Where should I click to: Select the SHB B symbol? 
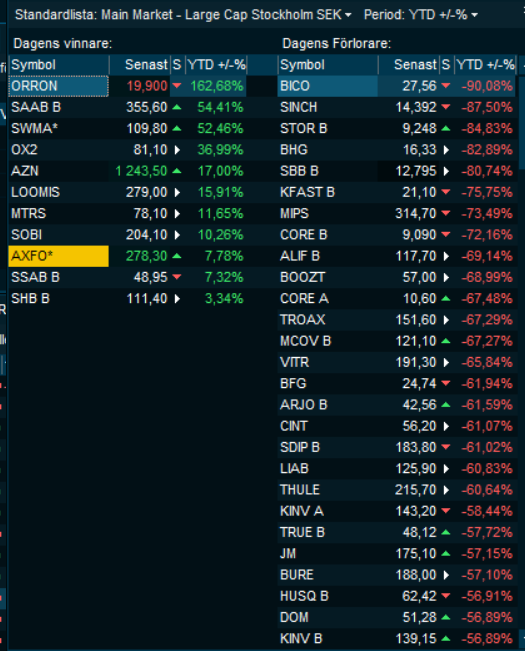30,299
